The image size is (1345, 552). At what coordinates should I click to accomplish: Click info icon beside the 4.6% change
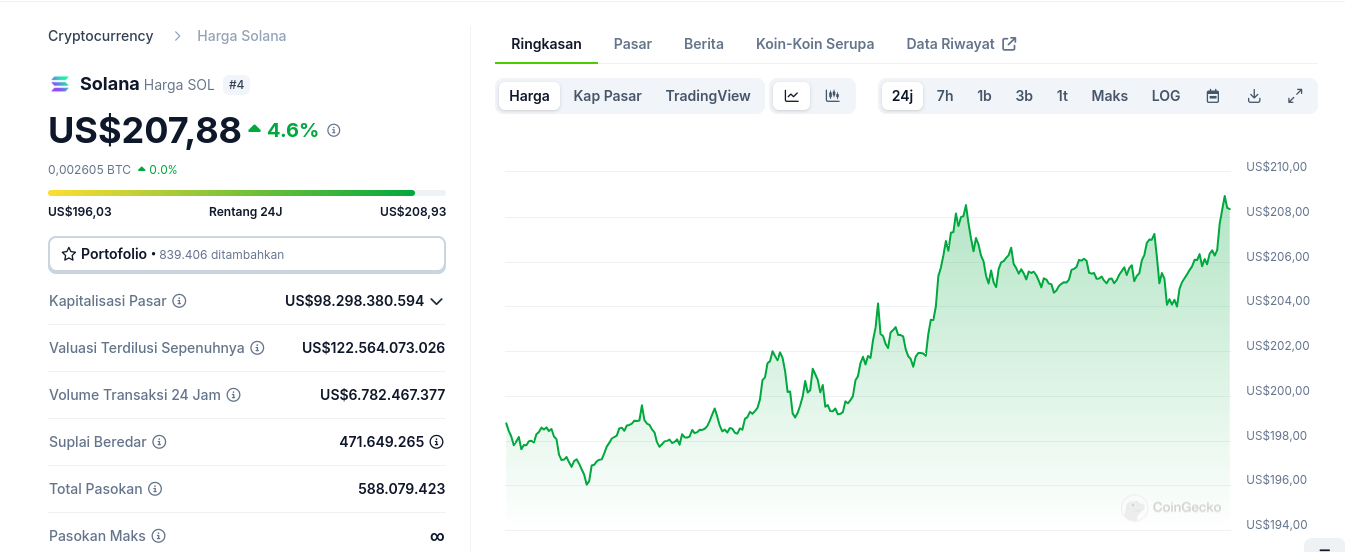coord(334,130)
